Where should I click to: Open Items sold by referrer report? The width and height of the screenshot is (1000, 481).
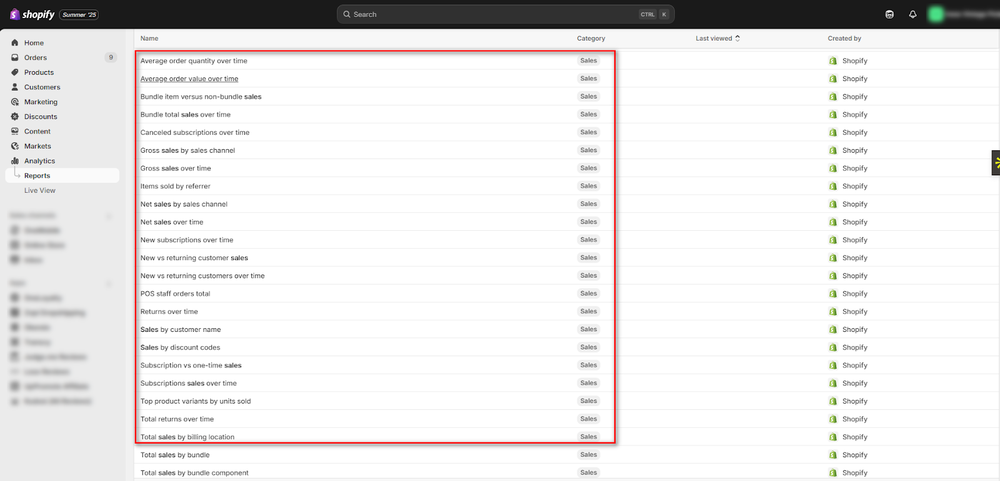[x=175, y=186]
